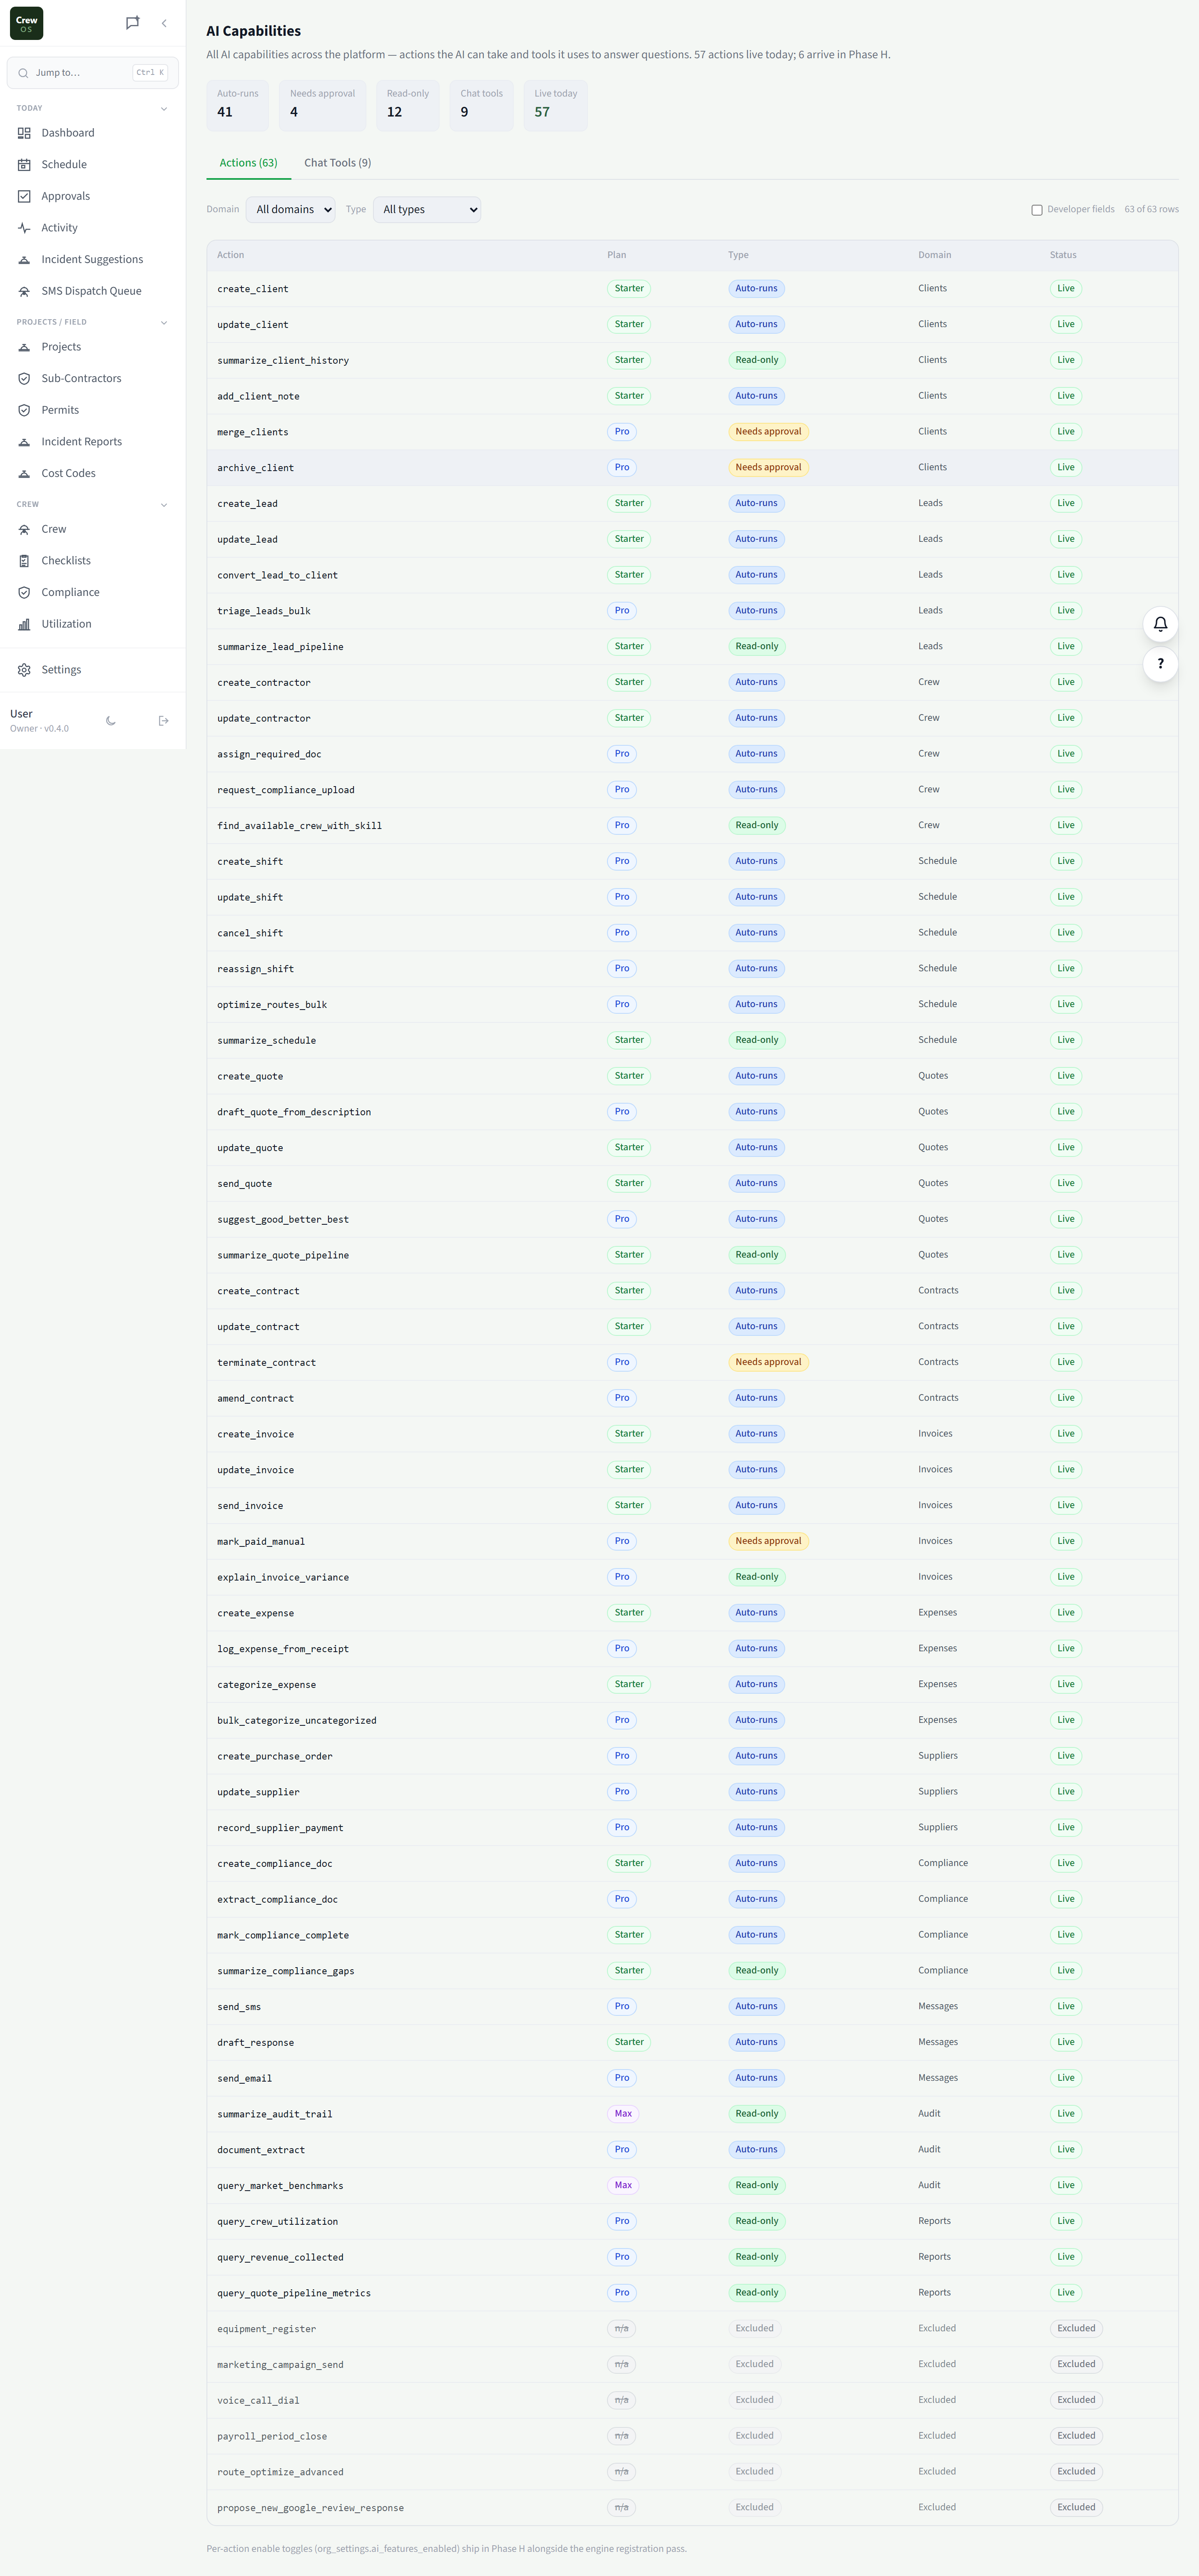Click the magnifier icon in Jump to
The image size is (1199, 2576).
(23, 73)
